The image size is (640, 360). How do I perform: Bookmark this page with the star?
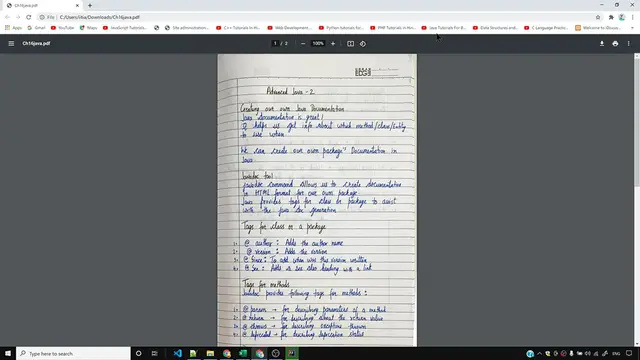tap(598, 17)
